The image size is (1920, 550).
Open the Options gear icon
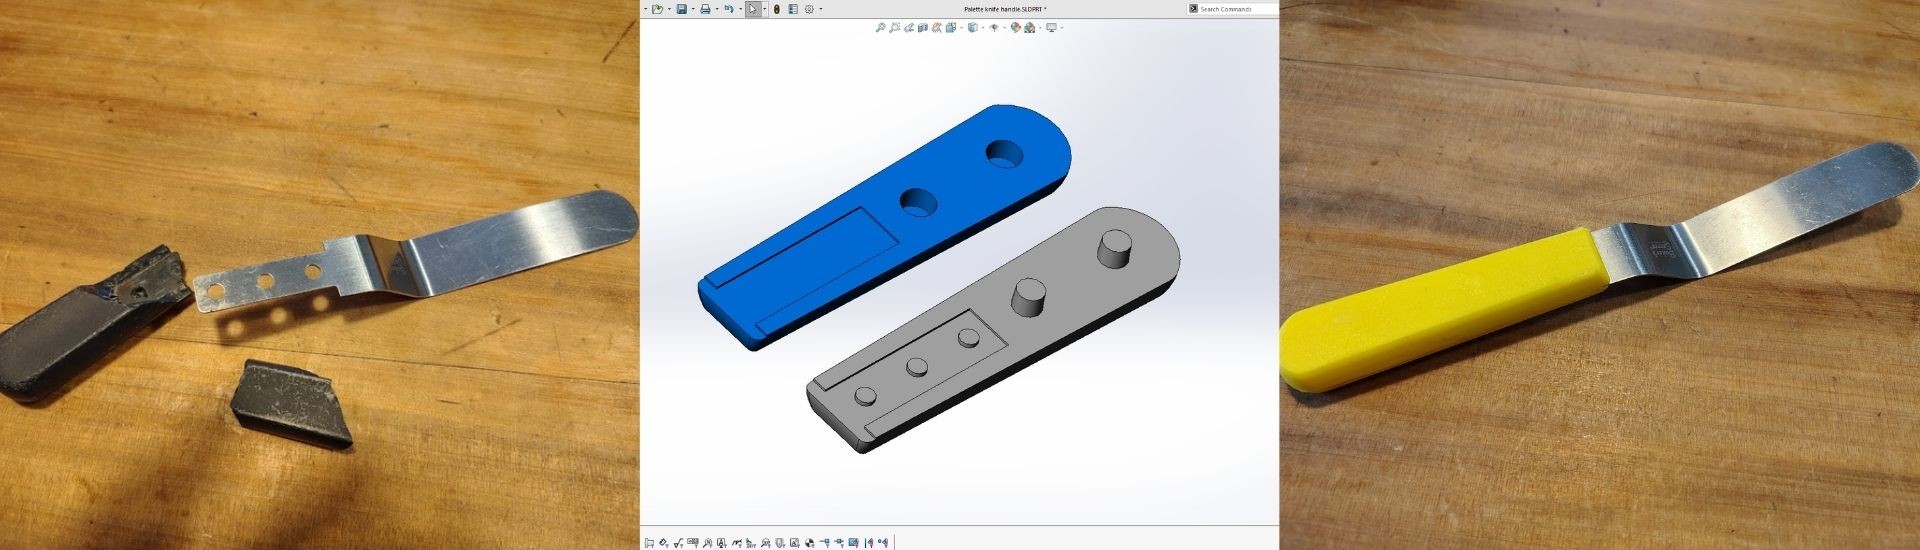(809, 9)
